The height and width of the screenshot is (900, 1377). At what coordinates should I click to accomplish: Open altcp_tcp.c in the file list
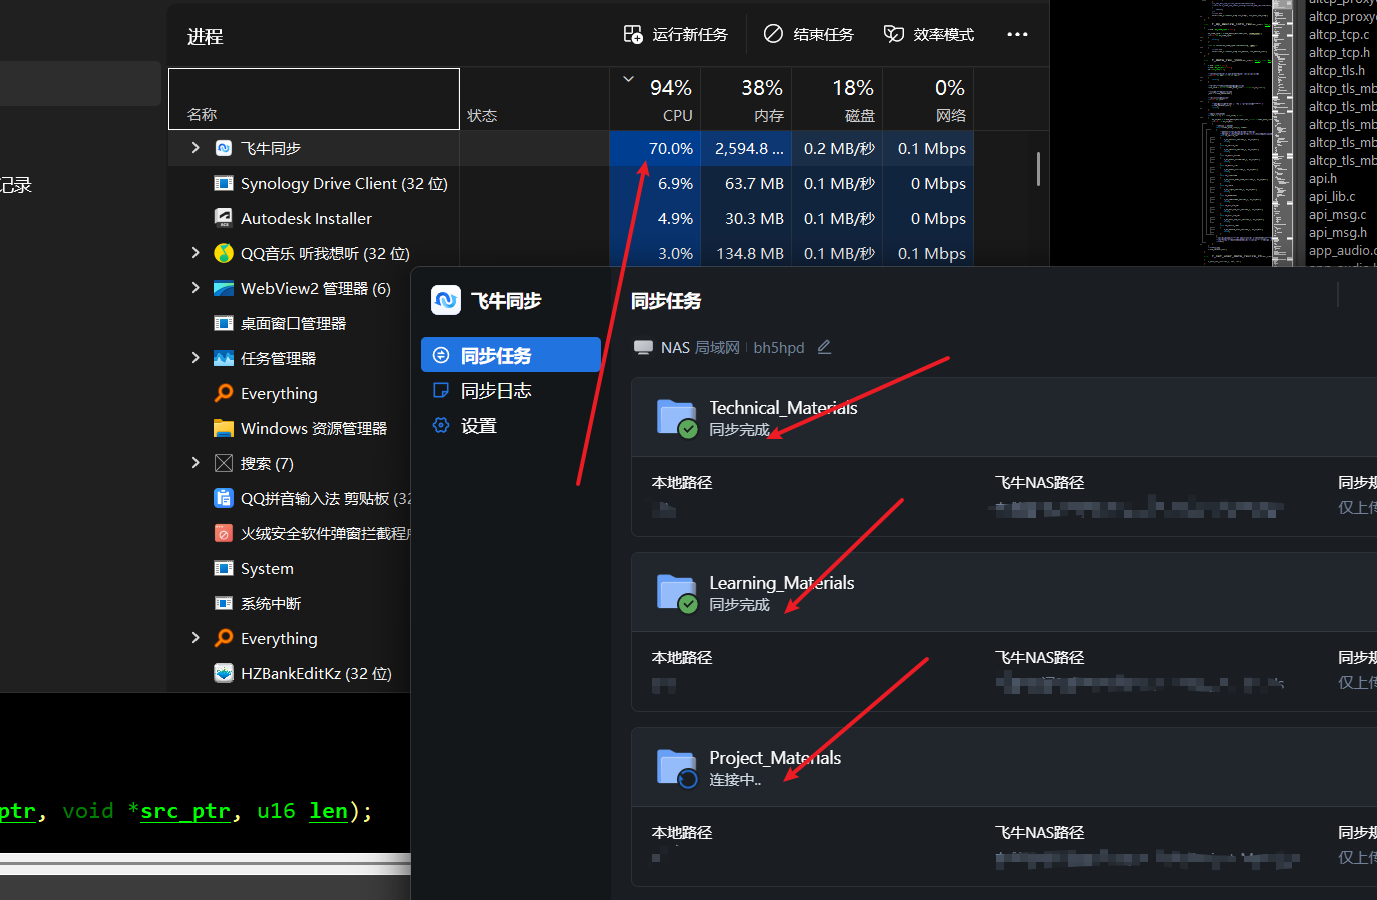(1339, 34)
